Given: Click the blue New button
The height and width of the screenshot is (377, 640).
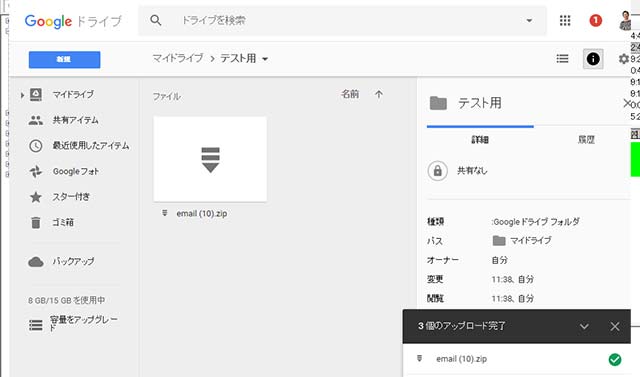Looking at the screenshot, I should (64, 60).
